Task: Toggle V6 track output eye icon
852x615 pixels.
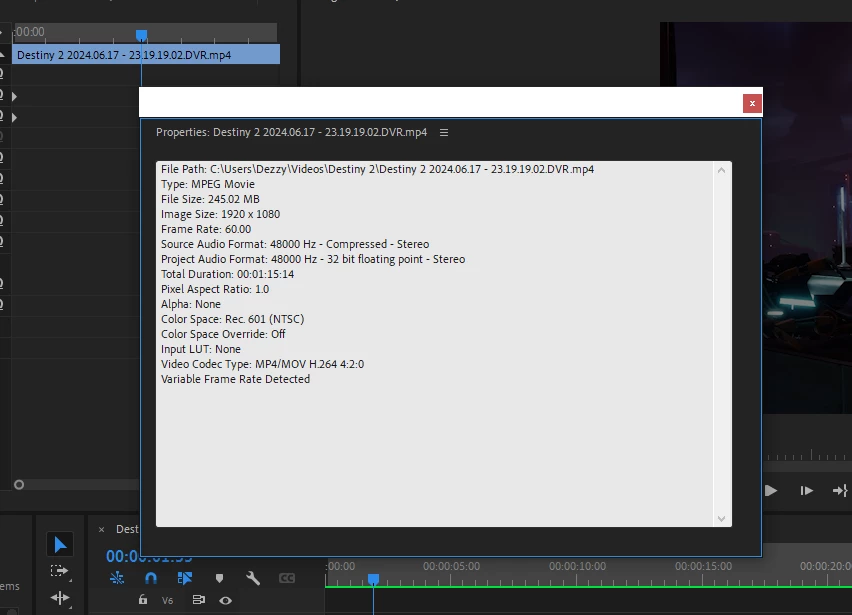Action: coord(225,600)
